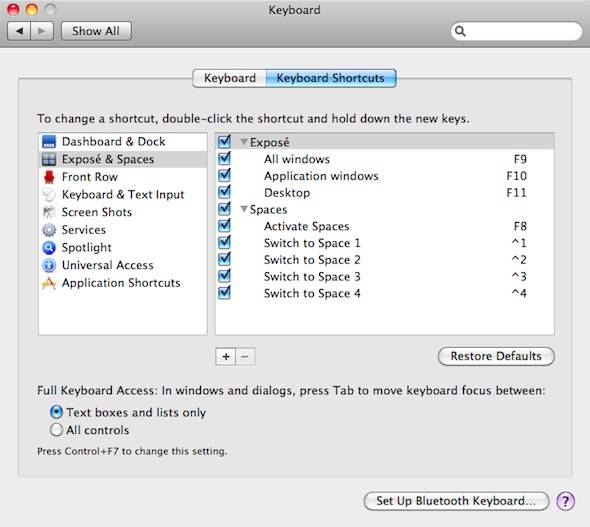Viewport: 590px width, 527px height.
Task: Click the Application Shortcuts icon
Action: pos(49,283)
